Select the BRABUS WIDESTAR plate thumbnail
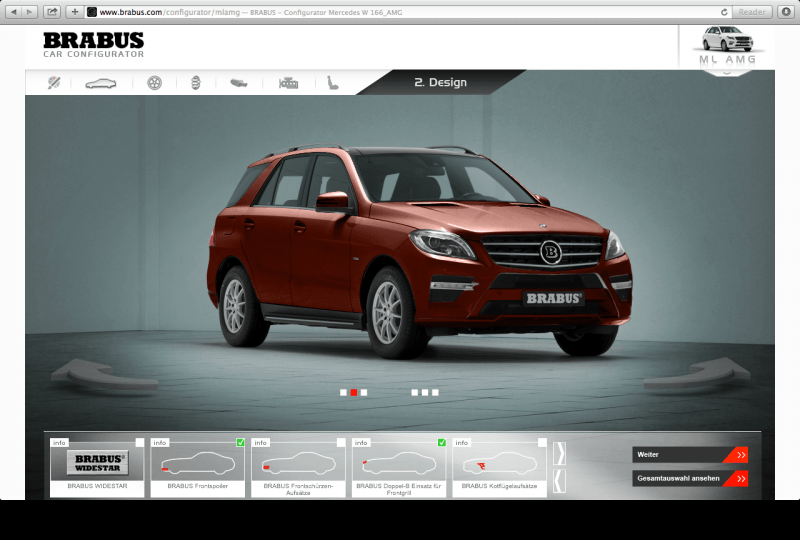Viewport: 800px width, 540px height. coord(97,463)
